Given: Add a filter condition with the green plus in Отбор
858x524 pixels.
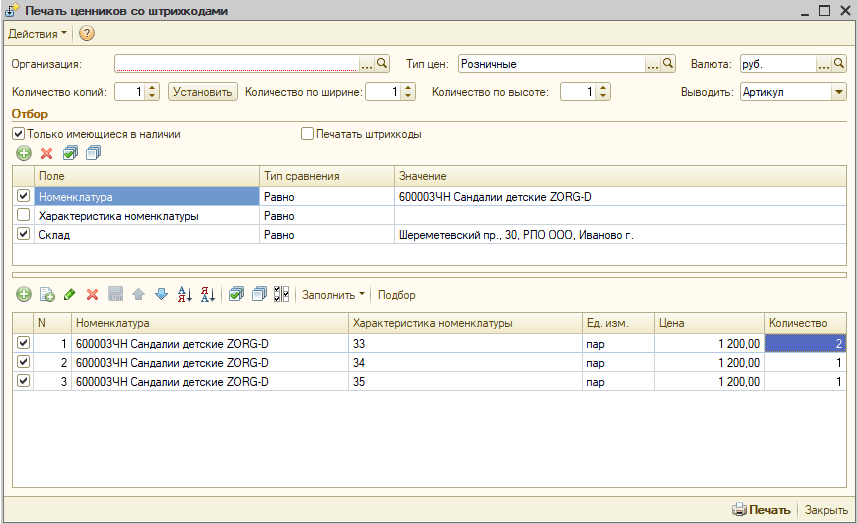Looking at the screenshot, I should [x=23, y=153].
